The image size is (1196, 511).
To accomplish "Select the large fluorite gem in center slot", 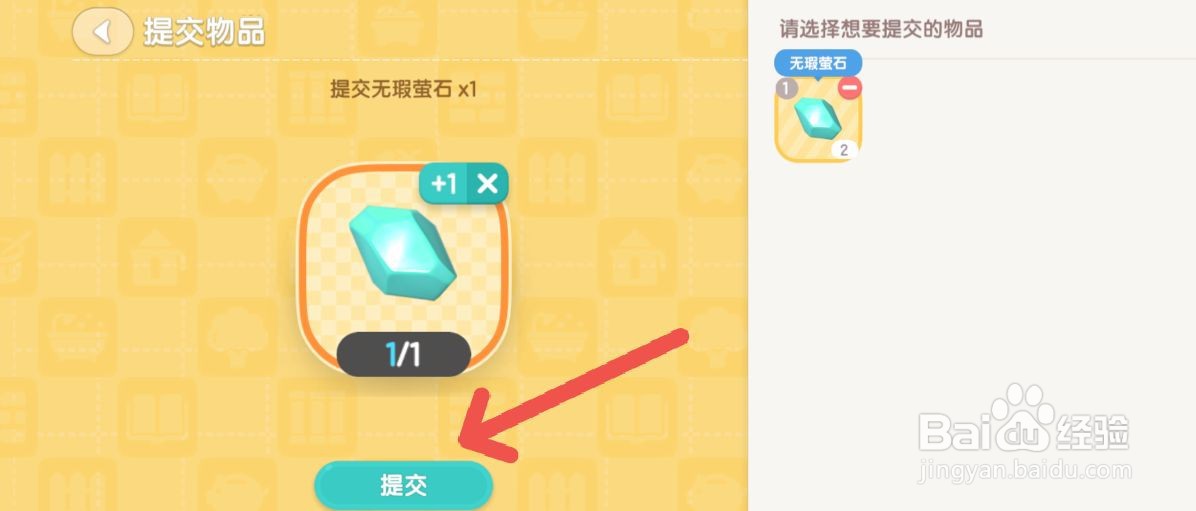I will [402, 250].
